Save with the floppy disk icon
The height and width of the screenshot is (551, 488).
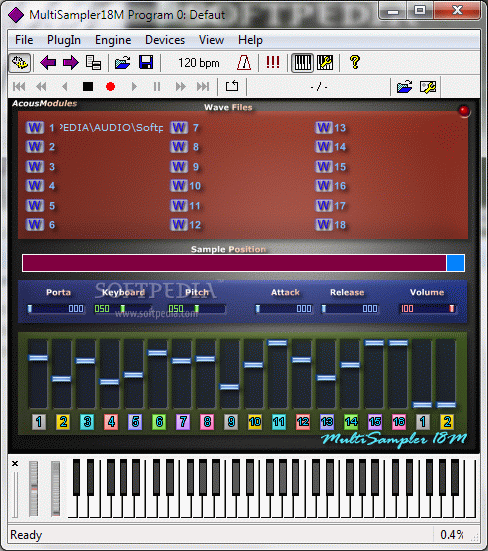click(x=146, y=63)
